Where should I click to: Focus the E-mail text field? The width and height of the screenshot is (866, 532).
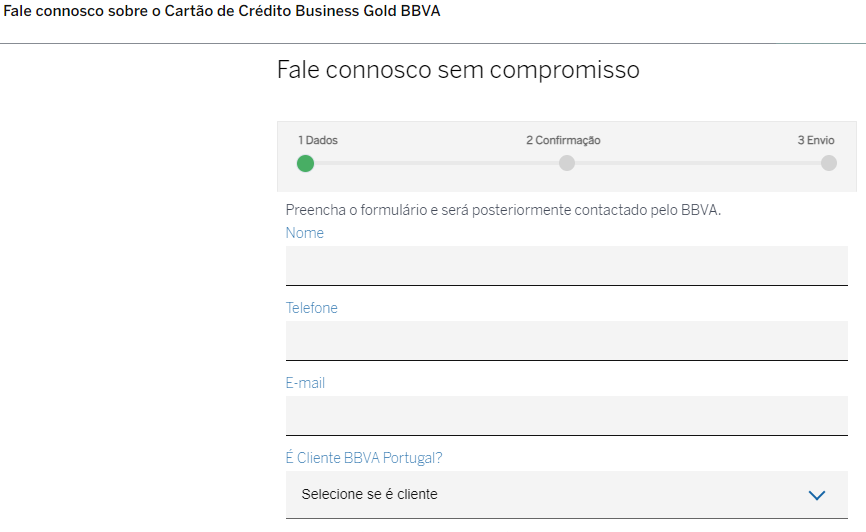[x=566, y=416]
